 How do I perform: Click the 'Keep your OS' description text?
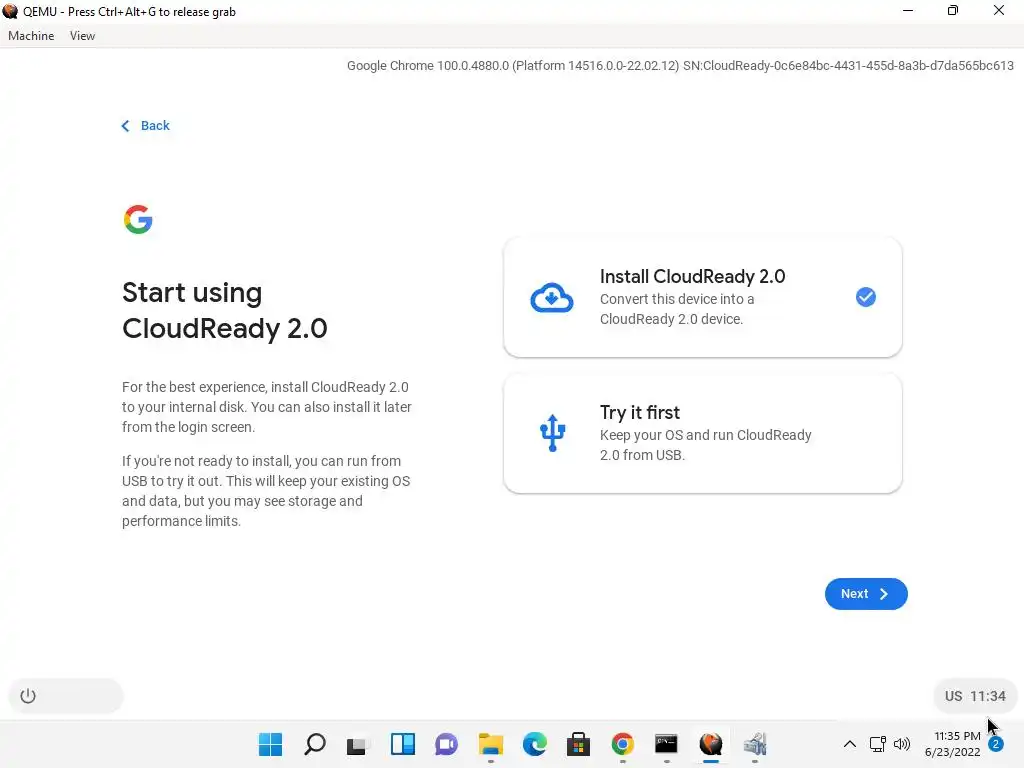click(705, 445)
